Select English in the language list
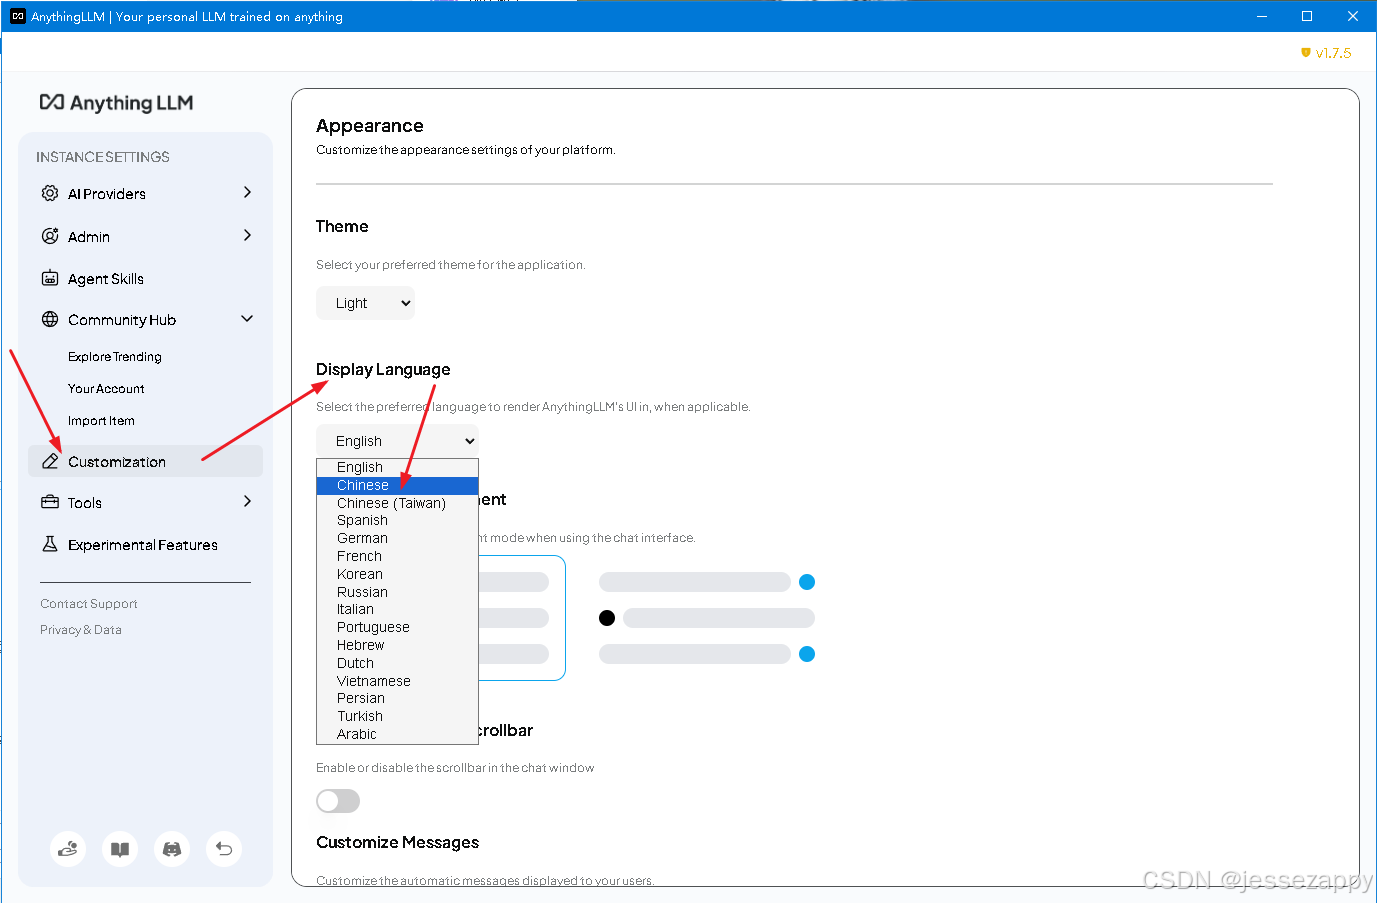Viewport: 1377px width, 903px height. pos(397,467)
